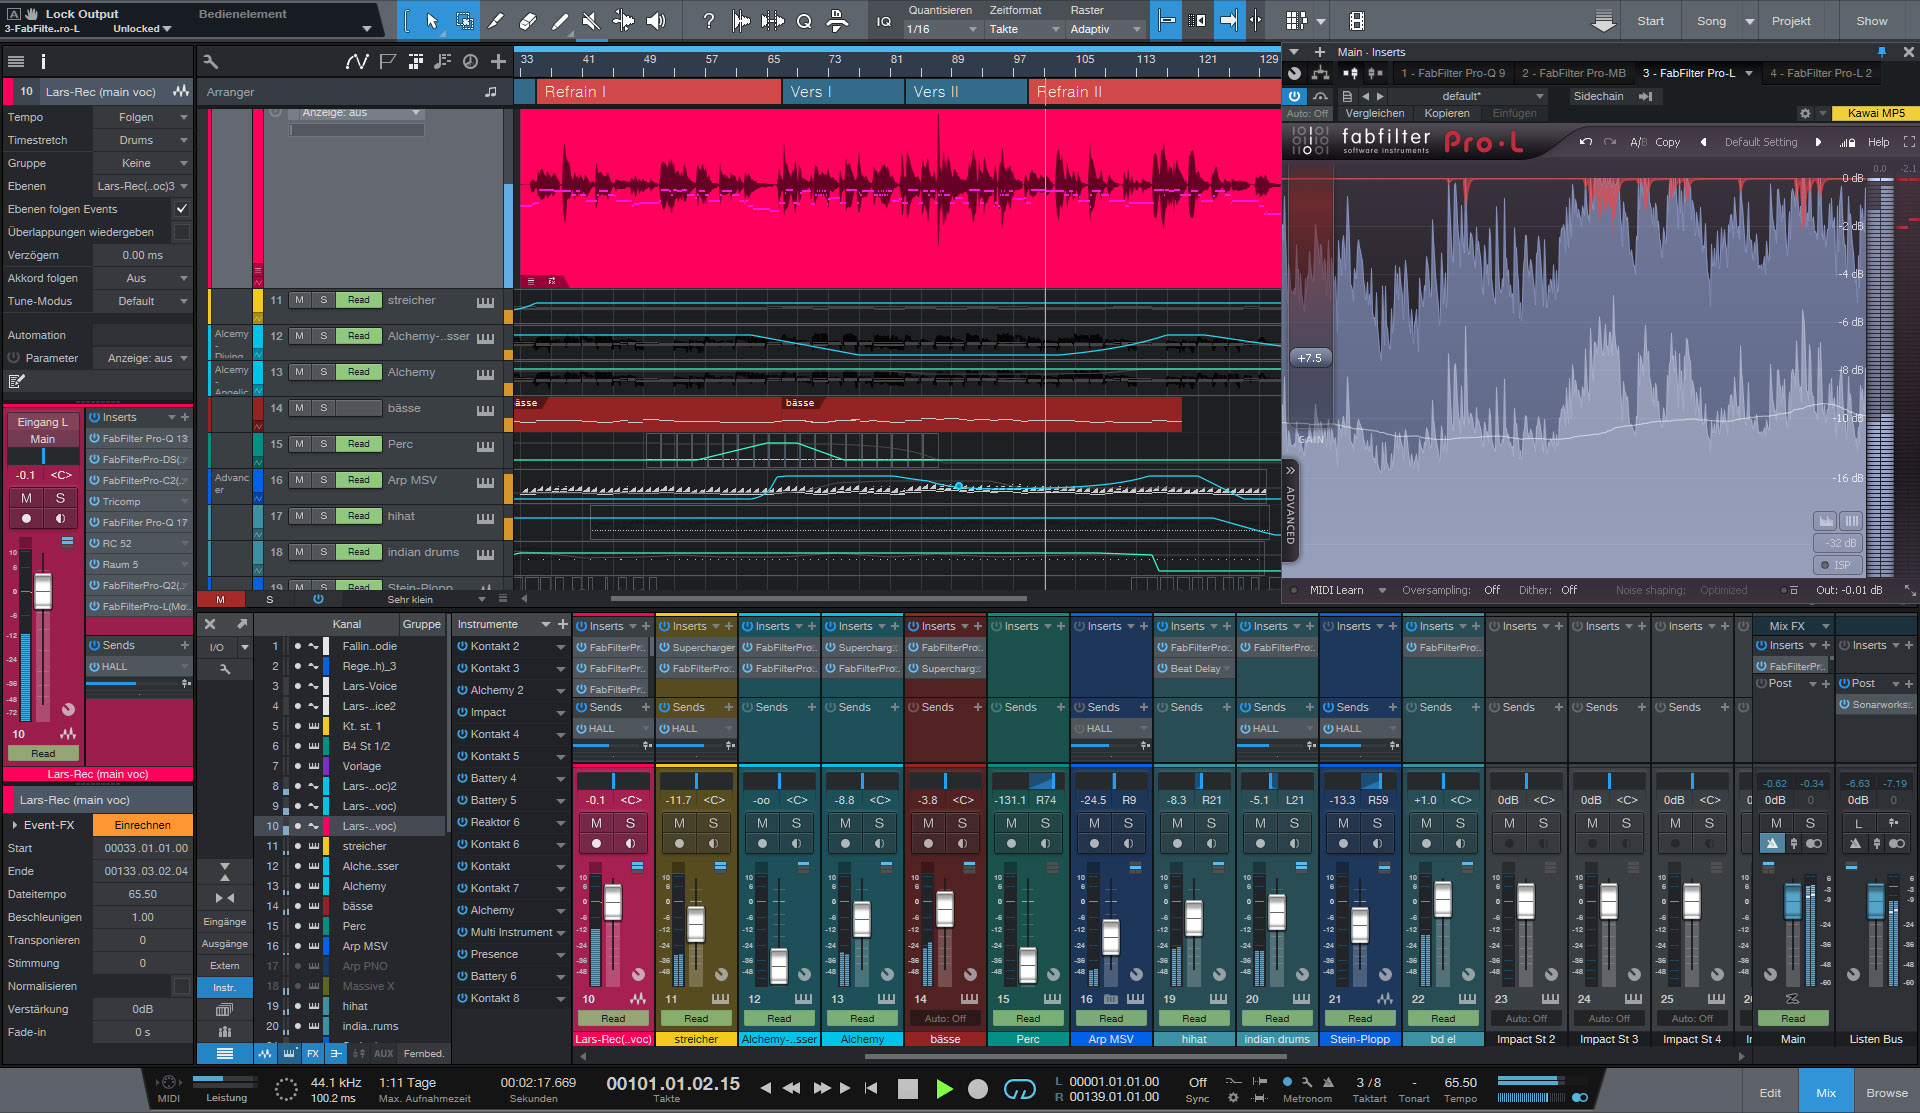Viewport: 1920px width, 1113px height.
Task: Open the Show page
Action: click(x=1871, y=21)
